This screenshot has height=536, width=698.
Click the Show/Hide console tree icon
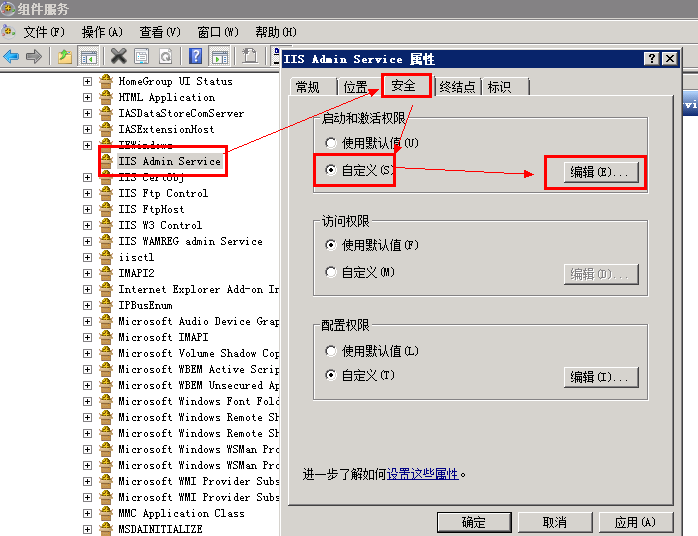point(89,57)
